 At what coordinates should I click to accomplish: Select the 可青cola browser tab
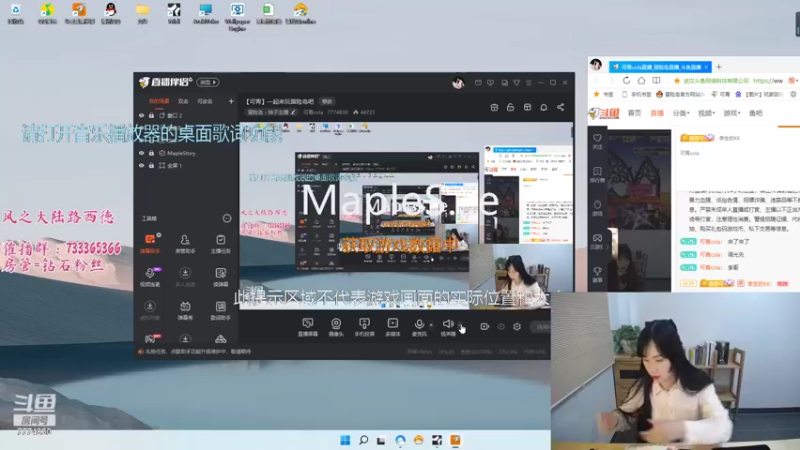click(x=660, y=67)
